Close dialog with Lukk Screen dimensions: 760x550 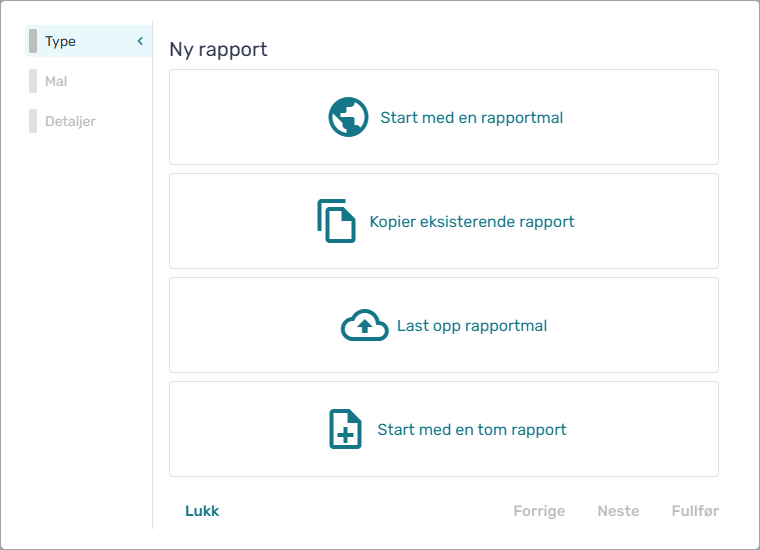pyautogui.click(x=202, y=511)
